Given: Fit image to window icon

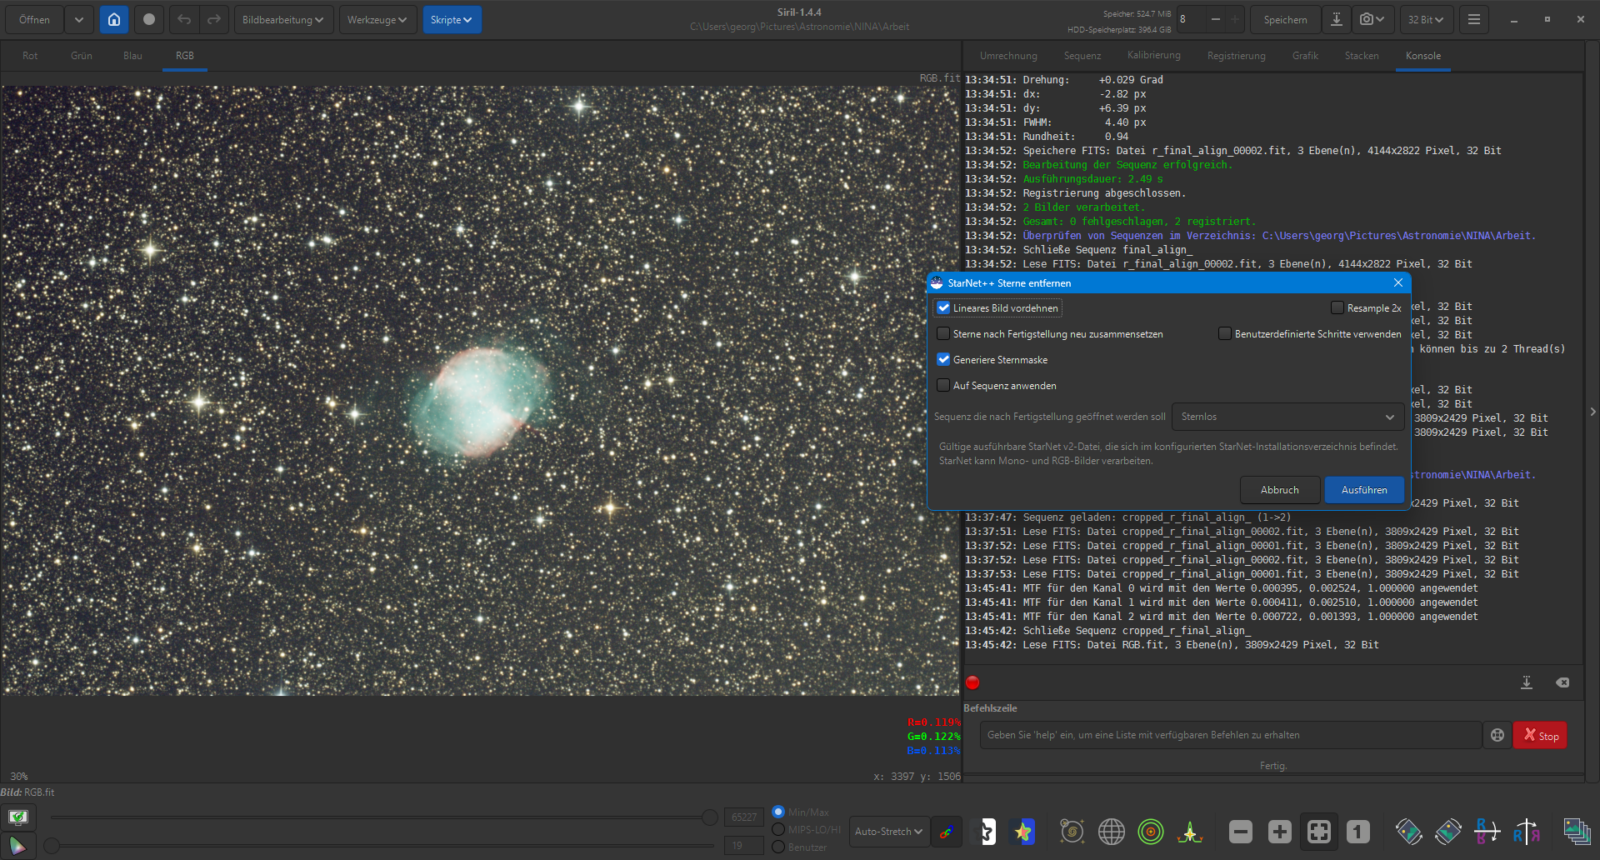Looking at the screenshot, I should [1319, 831].
